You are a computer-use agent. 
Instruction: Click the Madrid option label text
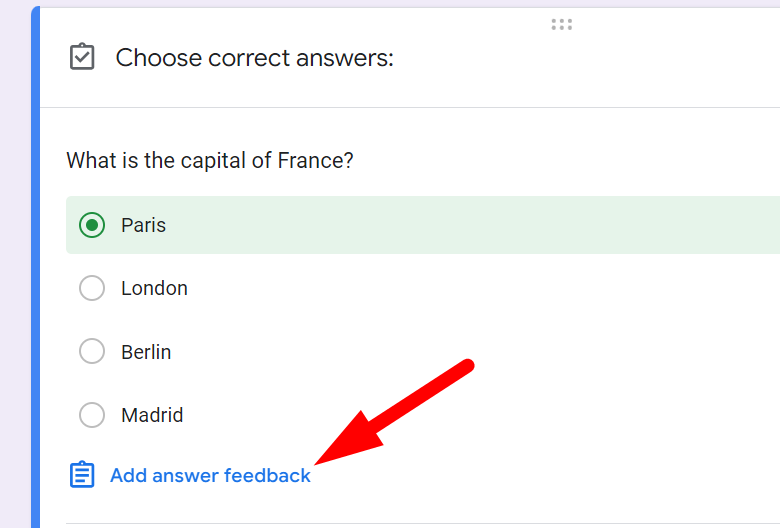point(152,415)
